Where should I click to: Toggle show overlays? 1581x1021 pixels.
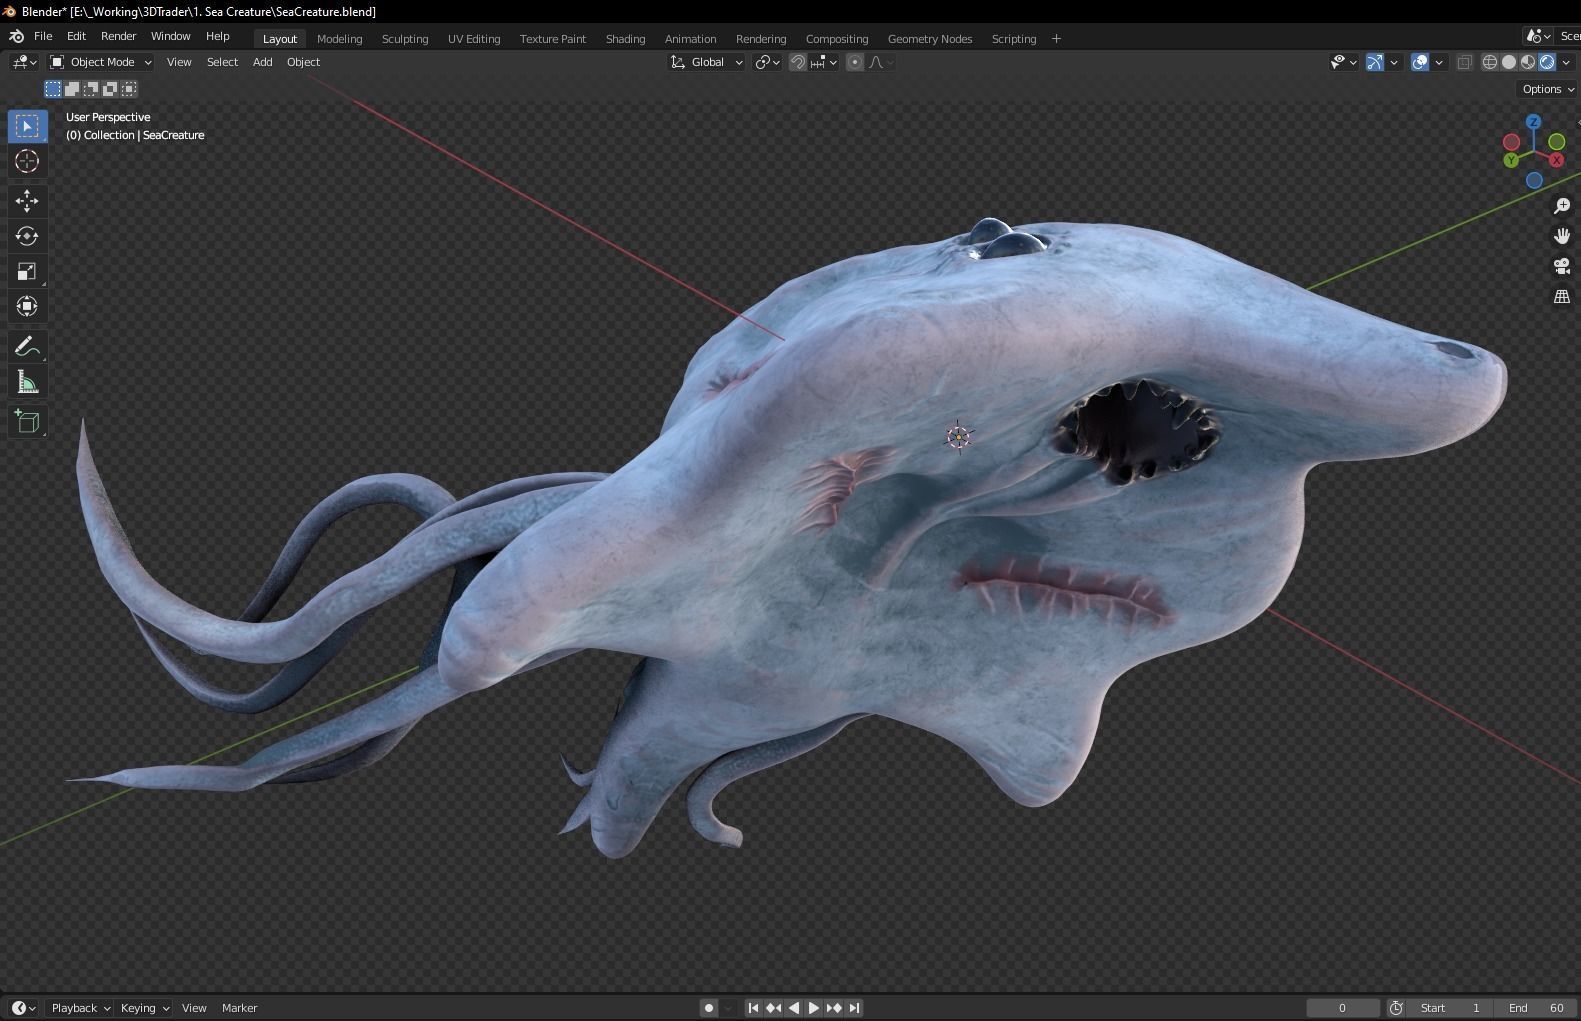(1420, 62)
